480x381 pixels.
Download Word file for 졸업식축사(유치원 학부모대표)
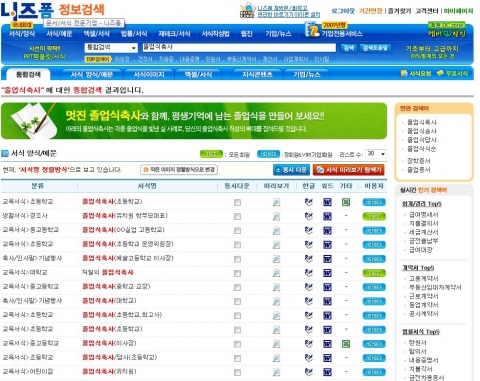point(327,216)
